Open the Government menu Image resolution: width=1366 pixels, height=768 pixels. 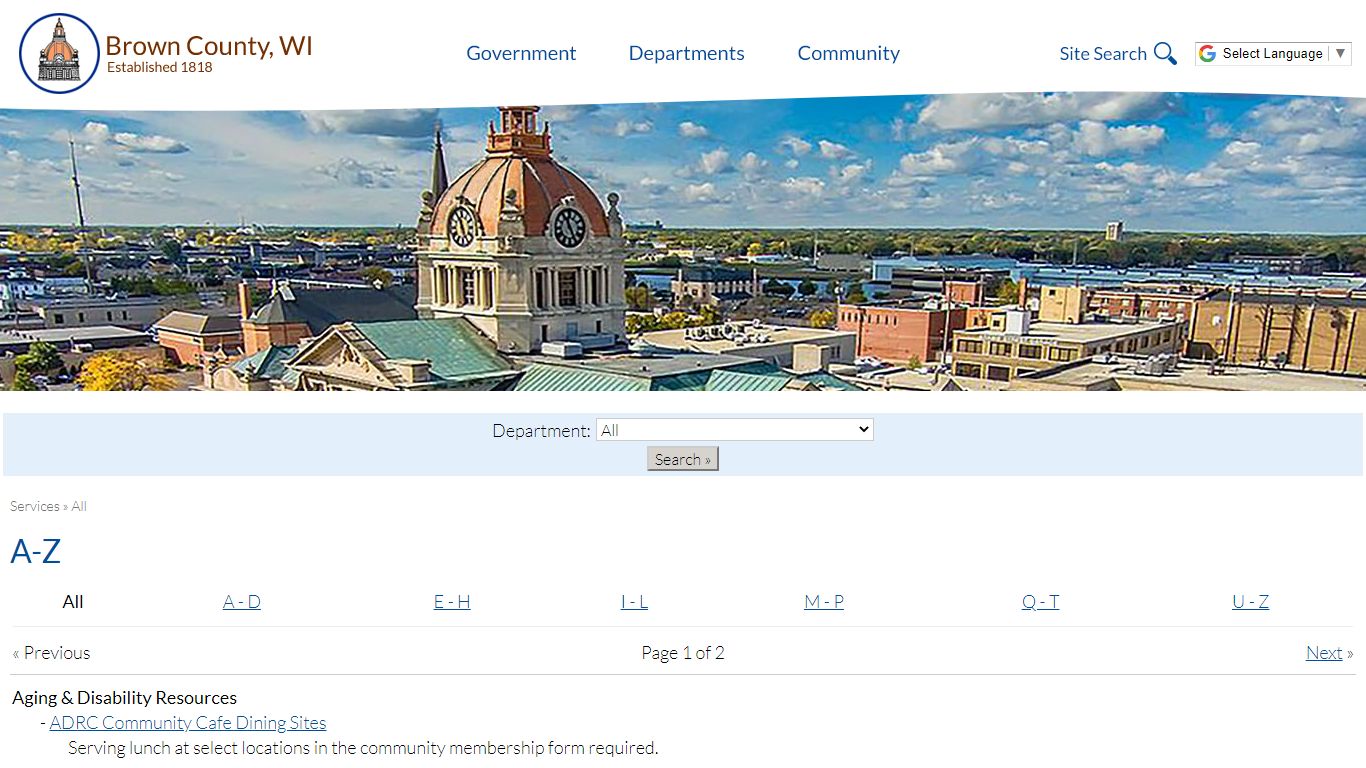521,54
